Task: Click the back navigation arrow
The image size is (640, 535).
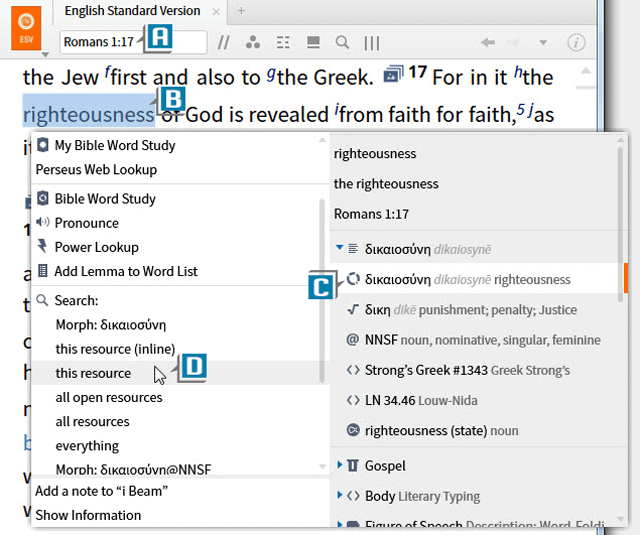Action: [488, 43]
